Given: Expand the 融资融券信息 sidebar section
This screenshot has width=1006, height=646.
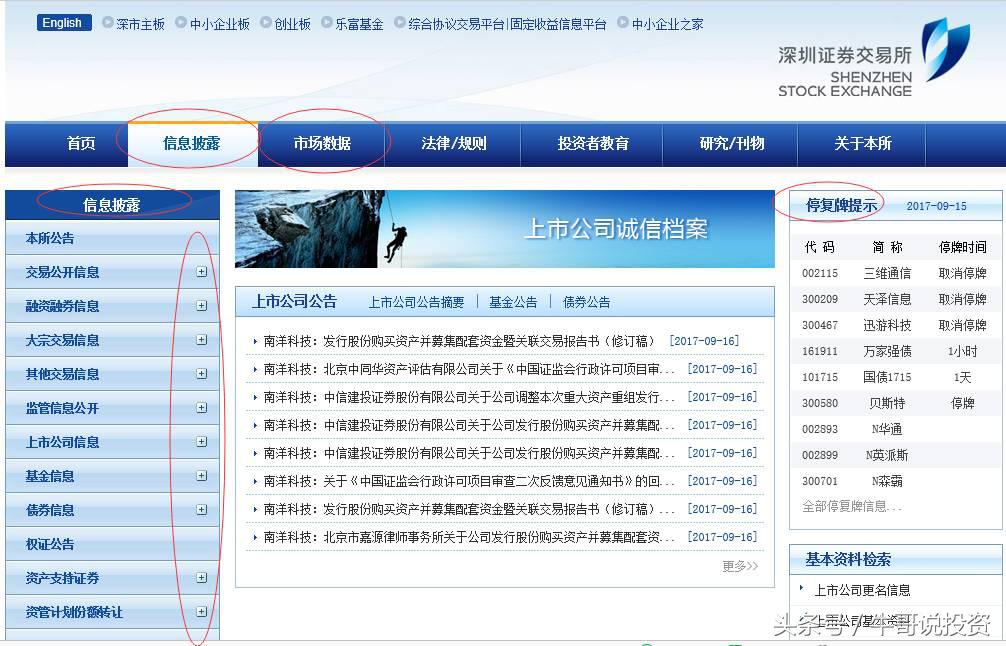Looking at the screenshot, I should tap(202, 306).
